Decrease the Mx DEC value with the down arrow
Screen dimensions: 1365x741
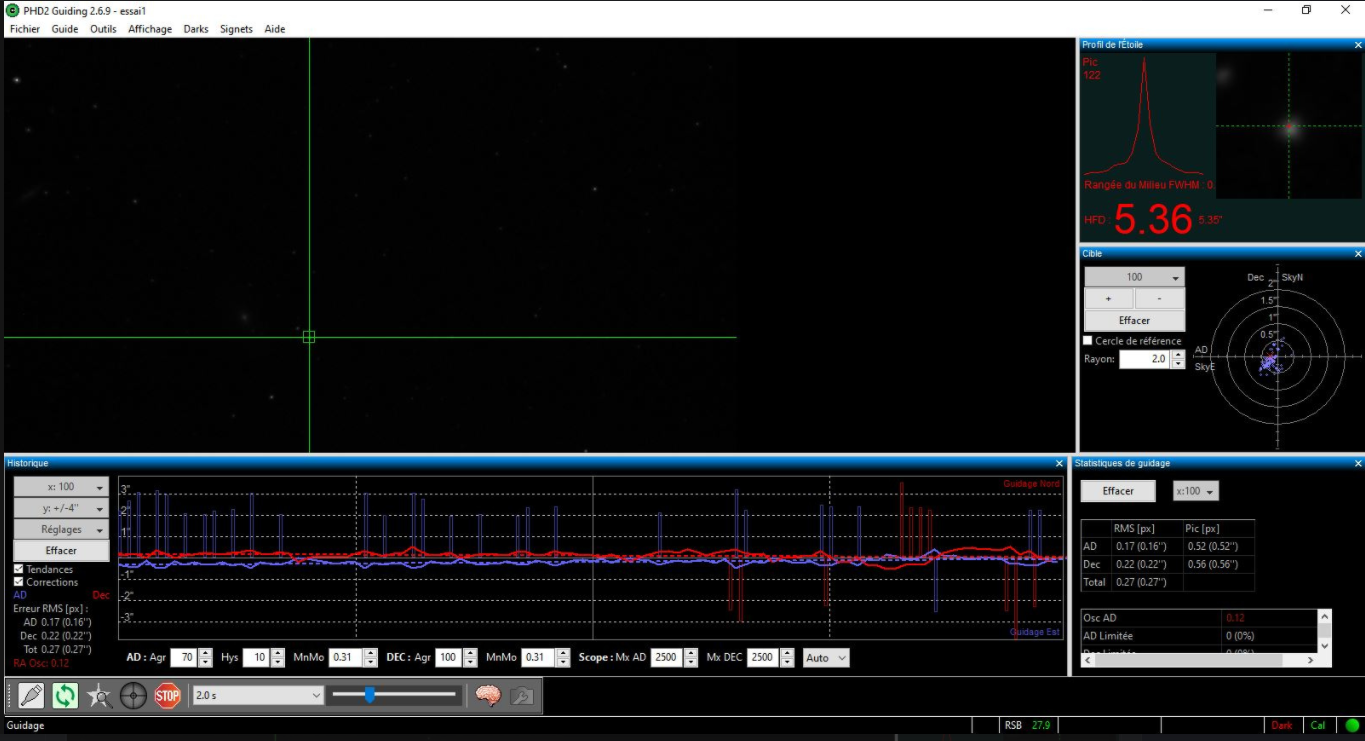787,663
